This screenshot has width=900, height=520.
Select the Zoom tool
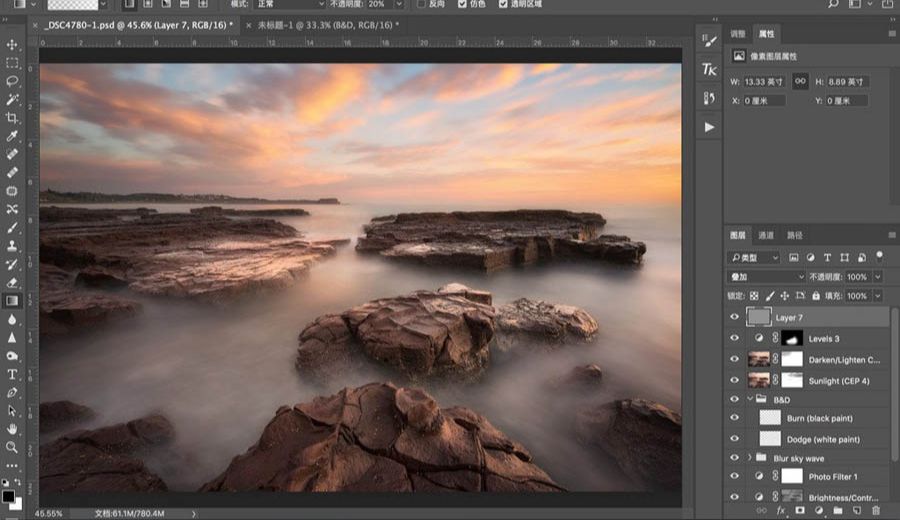tap(11, 447)
